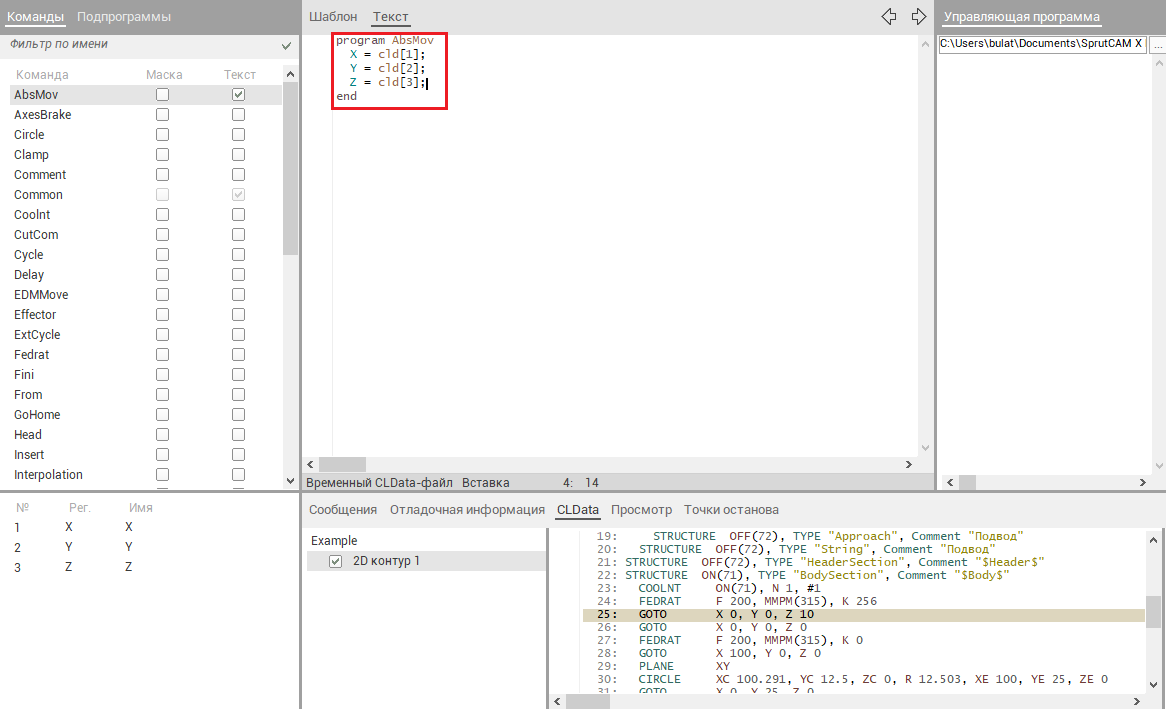Open the Шаблон tab
1166x709 pixels.
coord(333,17)
